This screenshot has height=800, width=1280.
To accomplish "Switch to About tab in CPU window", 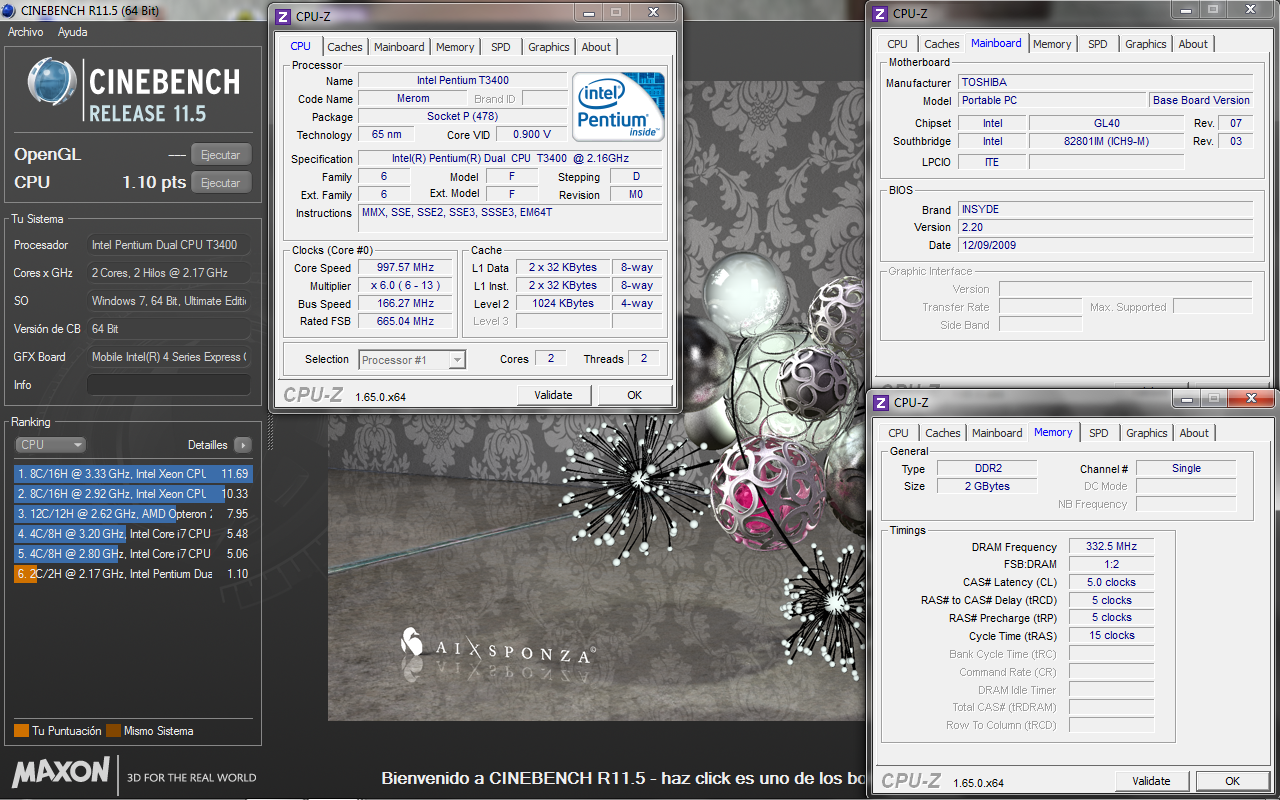I will click(x=596, y=47).
